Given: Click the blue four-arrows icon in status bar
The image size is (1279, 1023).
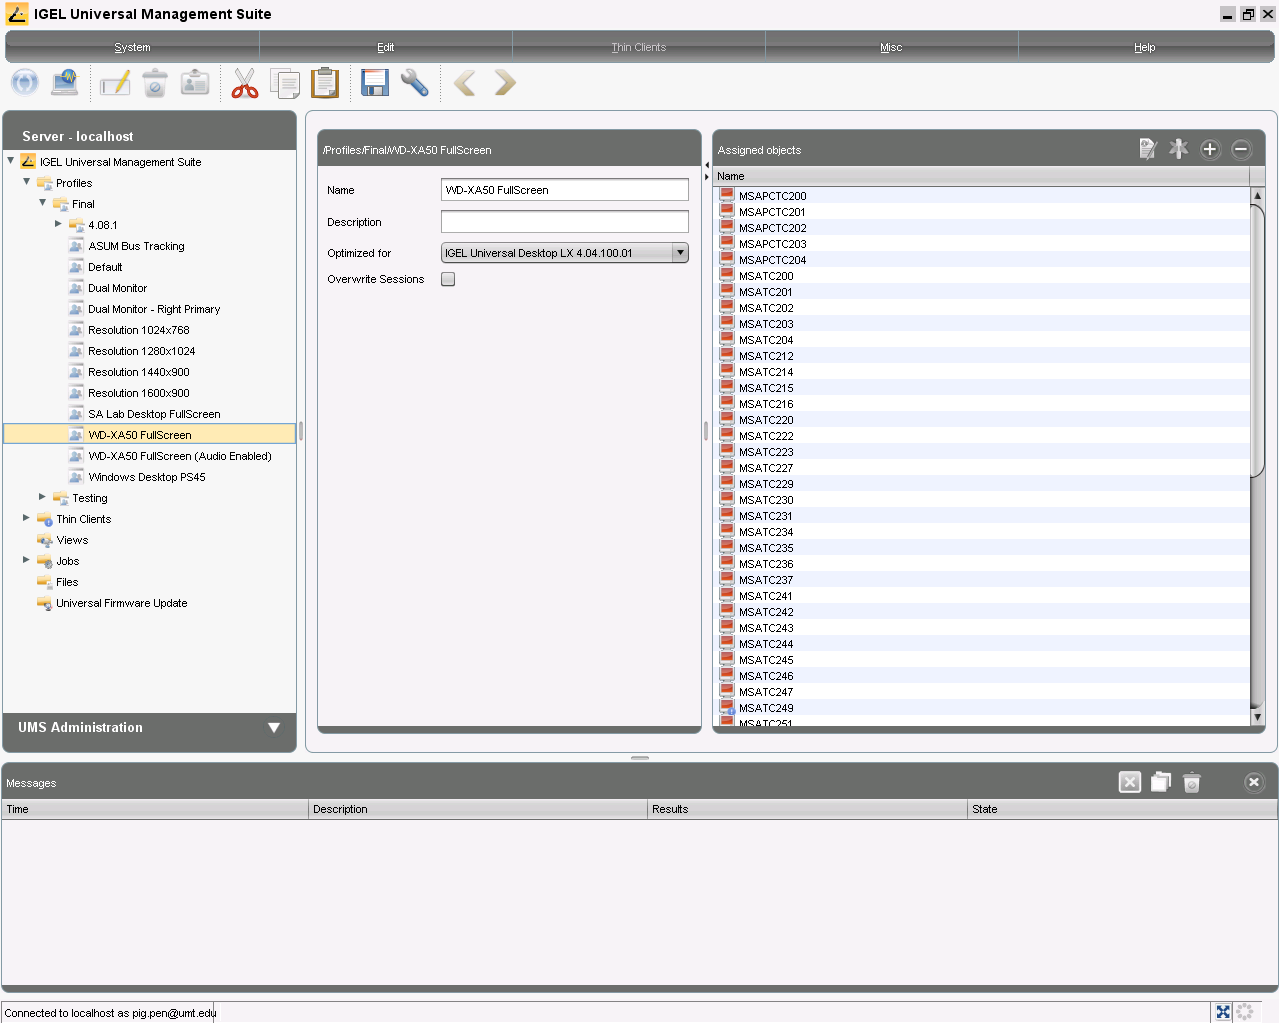Looking at the screenshot, I should [1223, 1012].
